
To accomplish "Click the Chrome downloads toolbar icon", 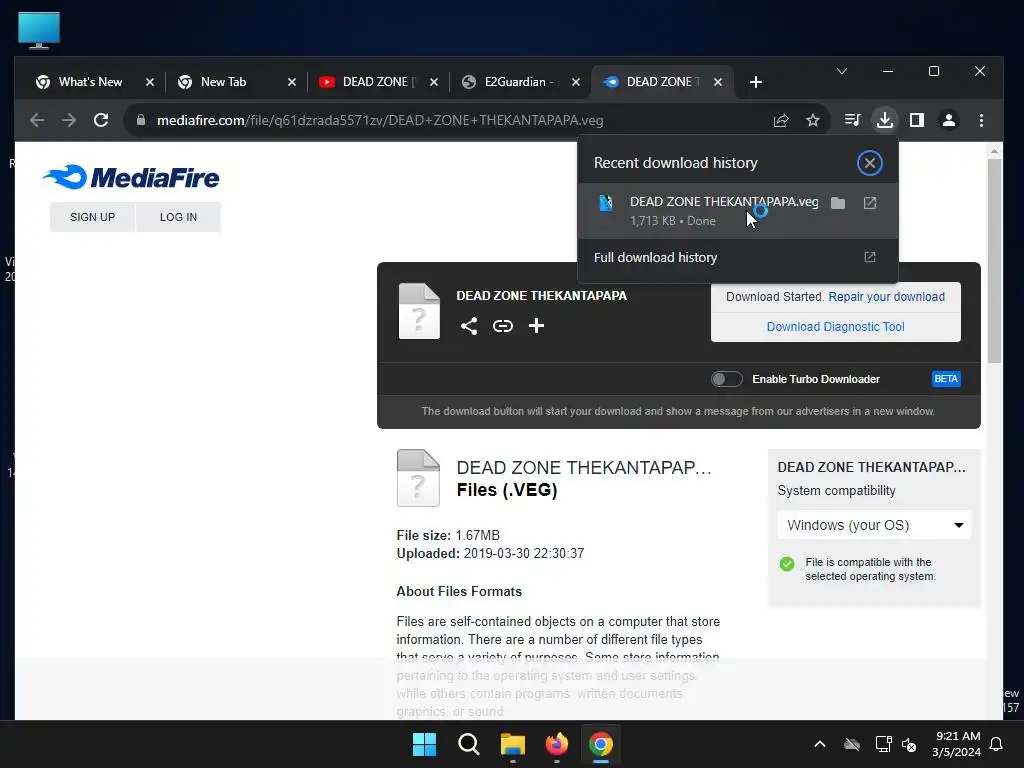I will pos(884,120).
